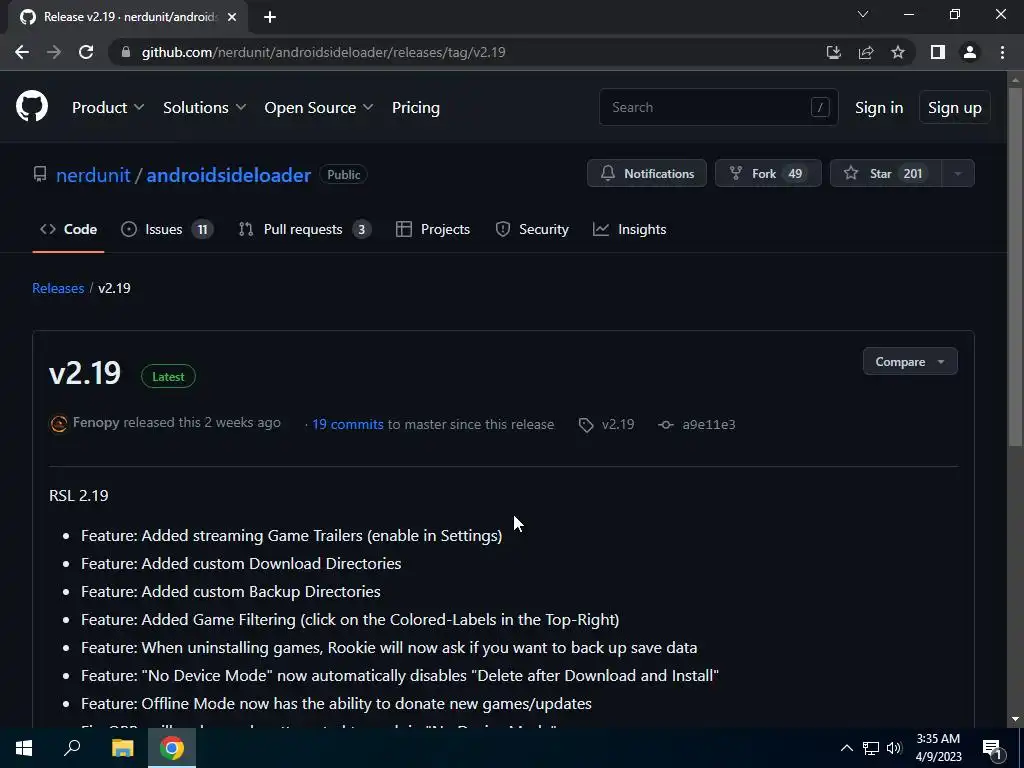Image resolution: width=1024 pixels, height=768 pixels.
Task: Expand the Open Source menu
Action: pyautogui.click(x=319, y=108)
